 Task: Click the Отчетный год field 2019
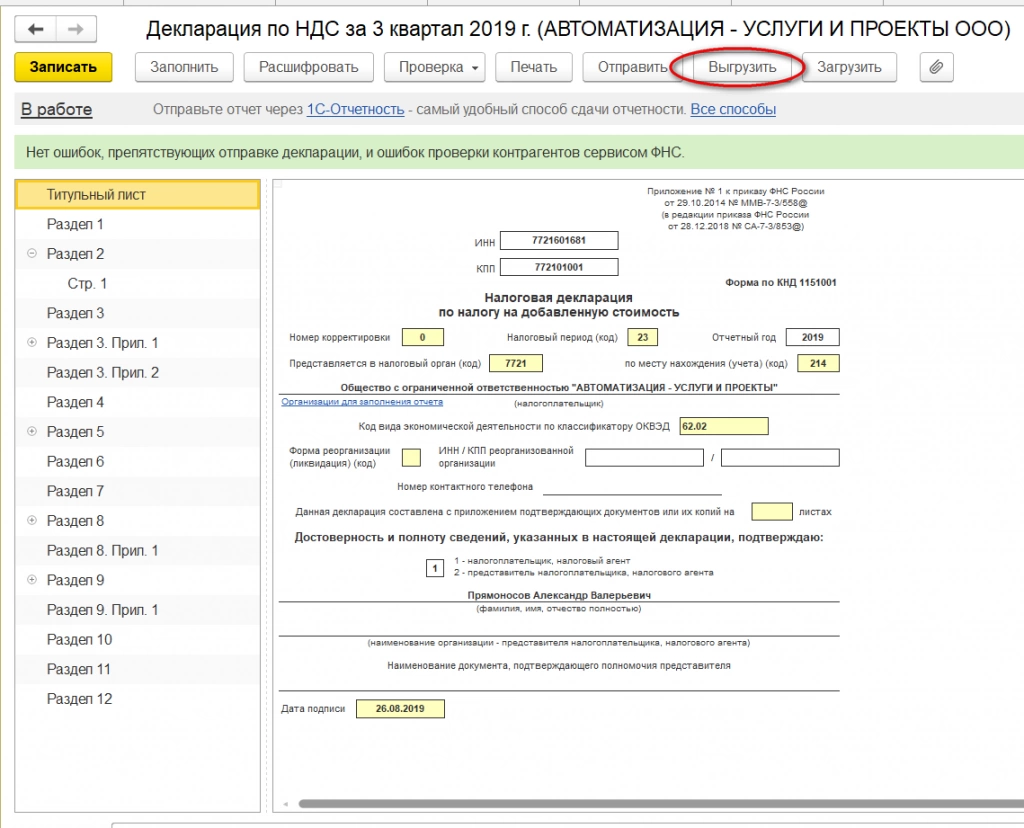point(812,337)
